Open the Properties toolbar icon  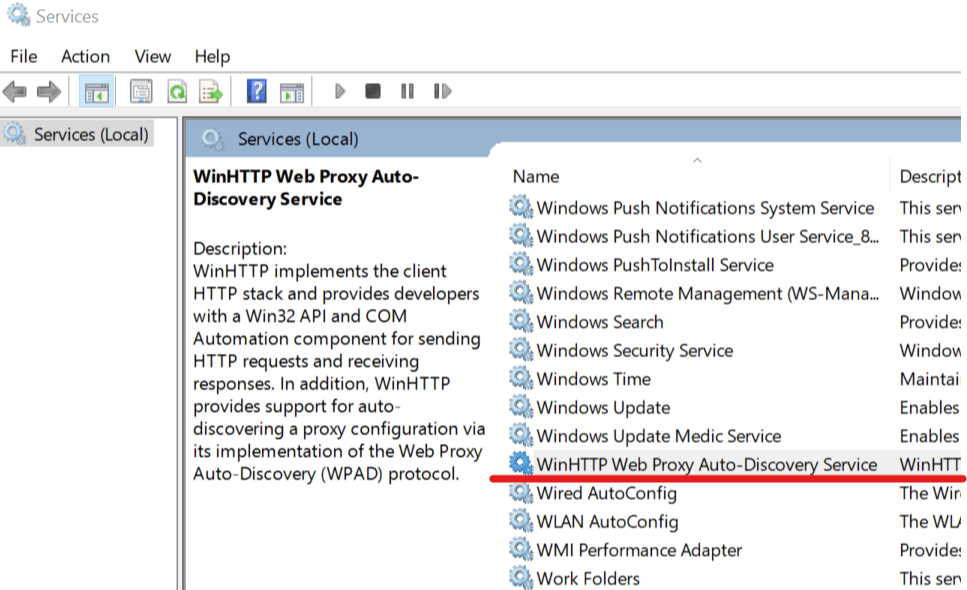click(x=141, y=92)
